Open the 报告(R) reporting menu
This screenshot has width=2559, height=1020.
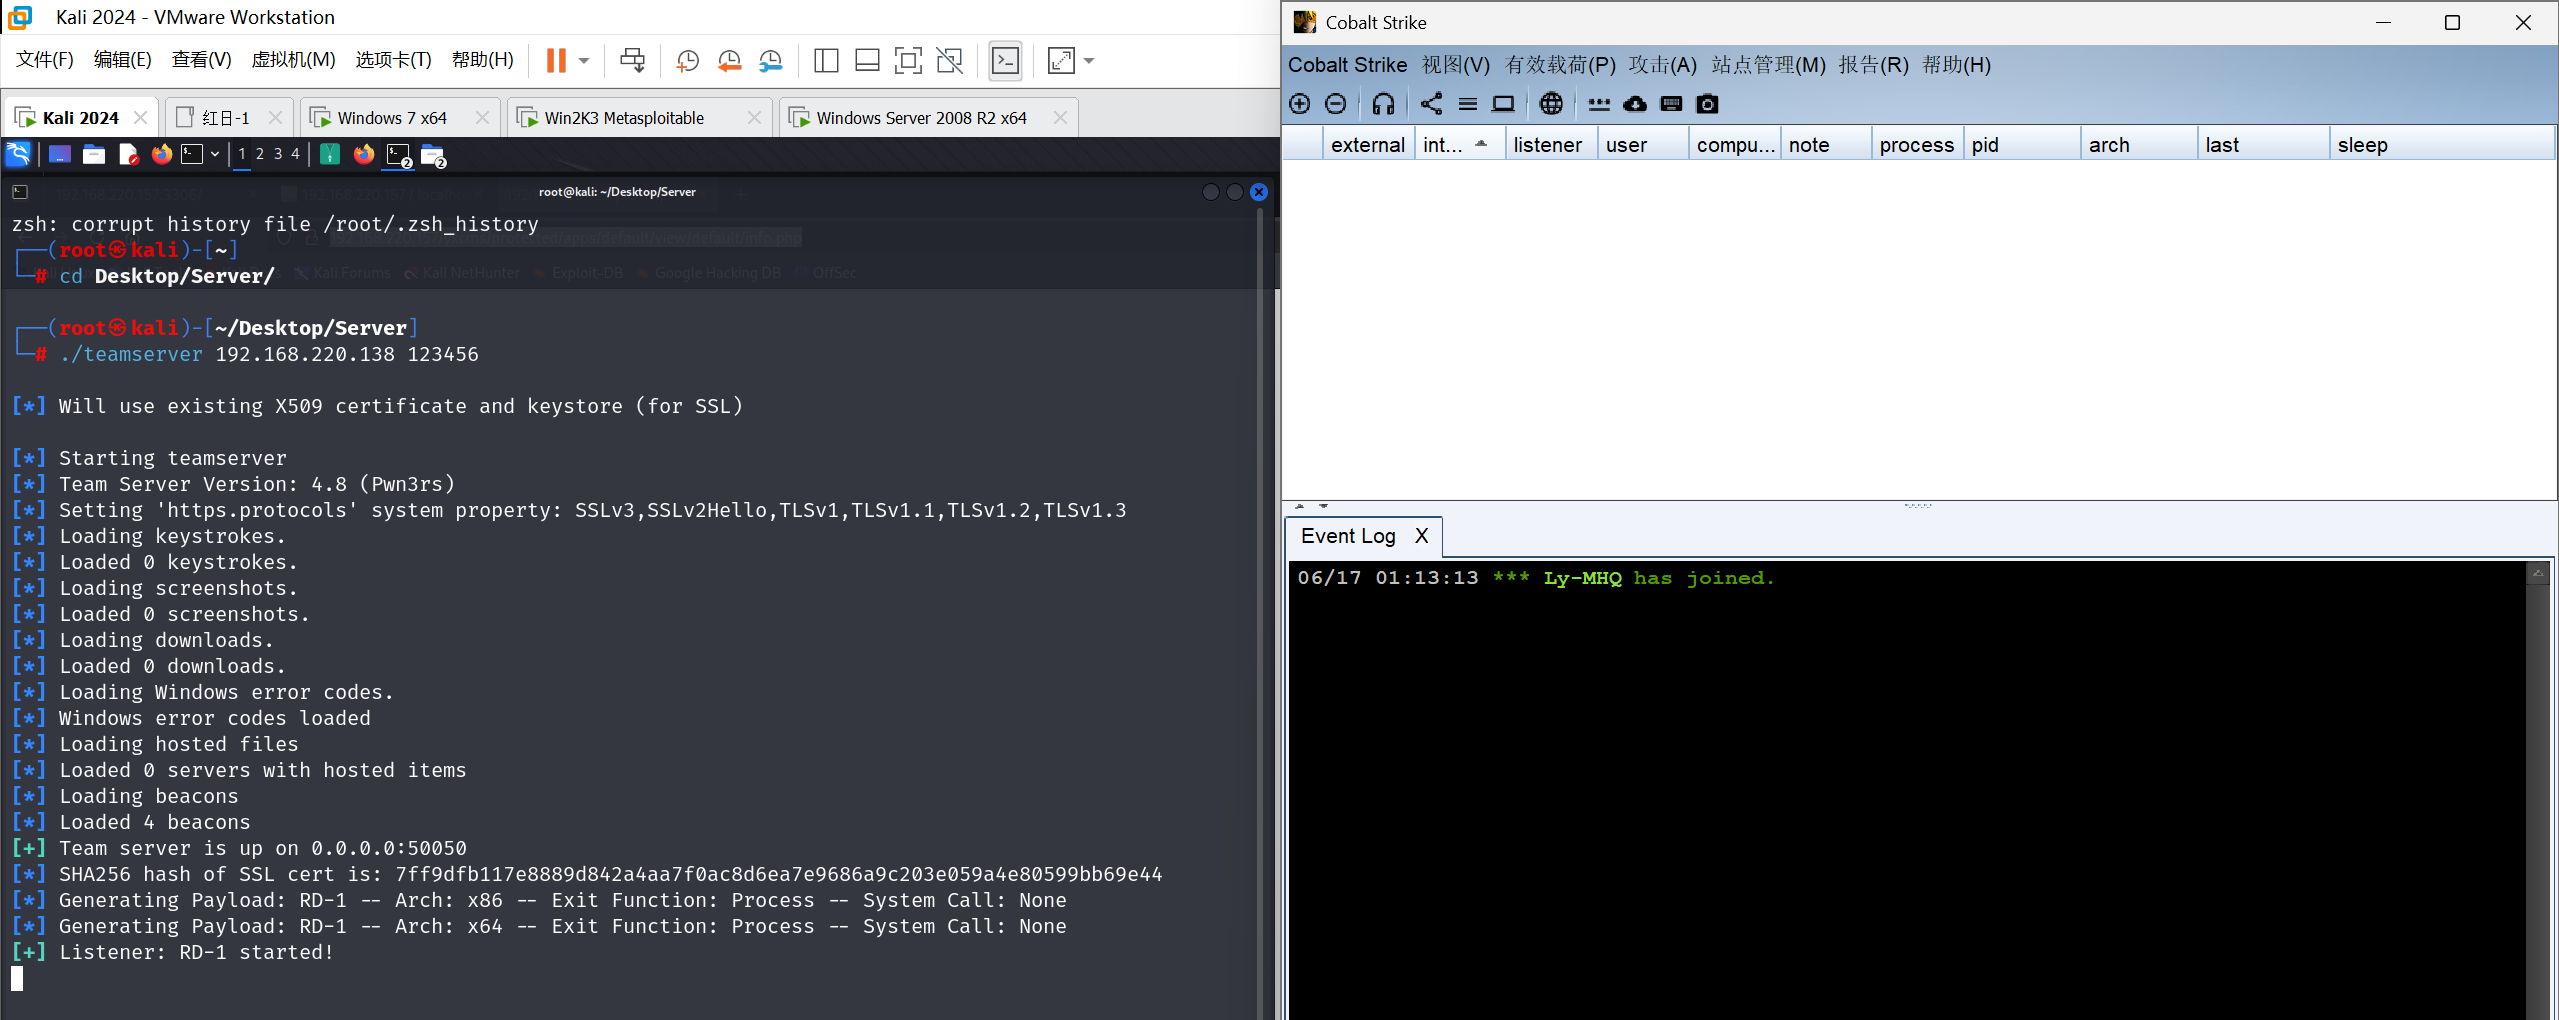tap(1873, 65)
